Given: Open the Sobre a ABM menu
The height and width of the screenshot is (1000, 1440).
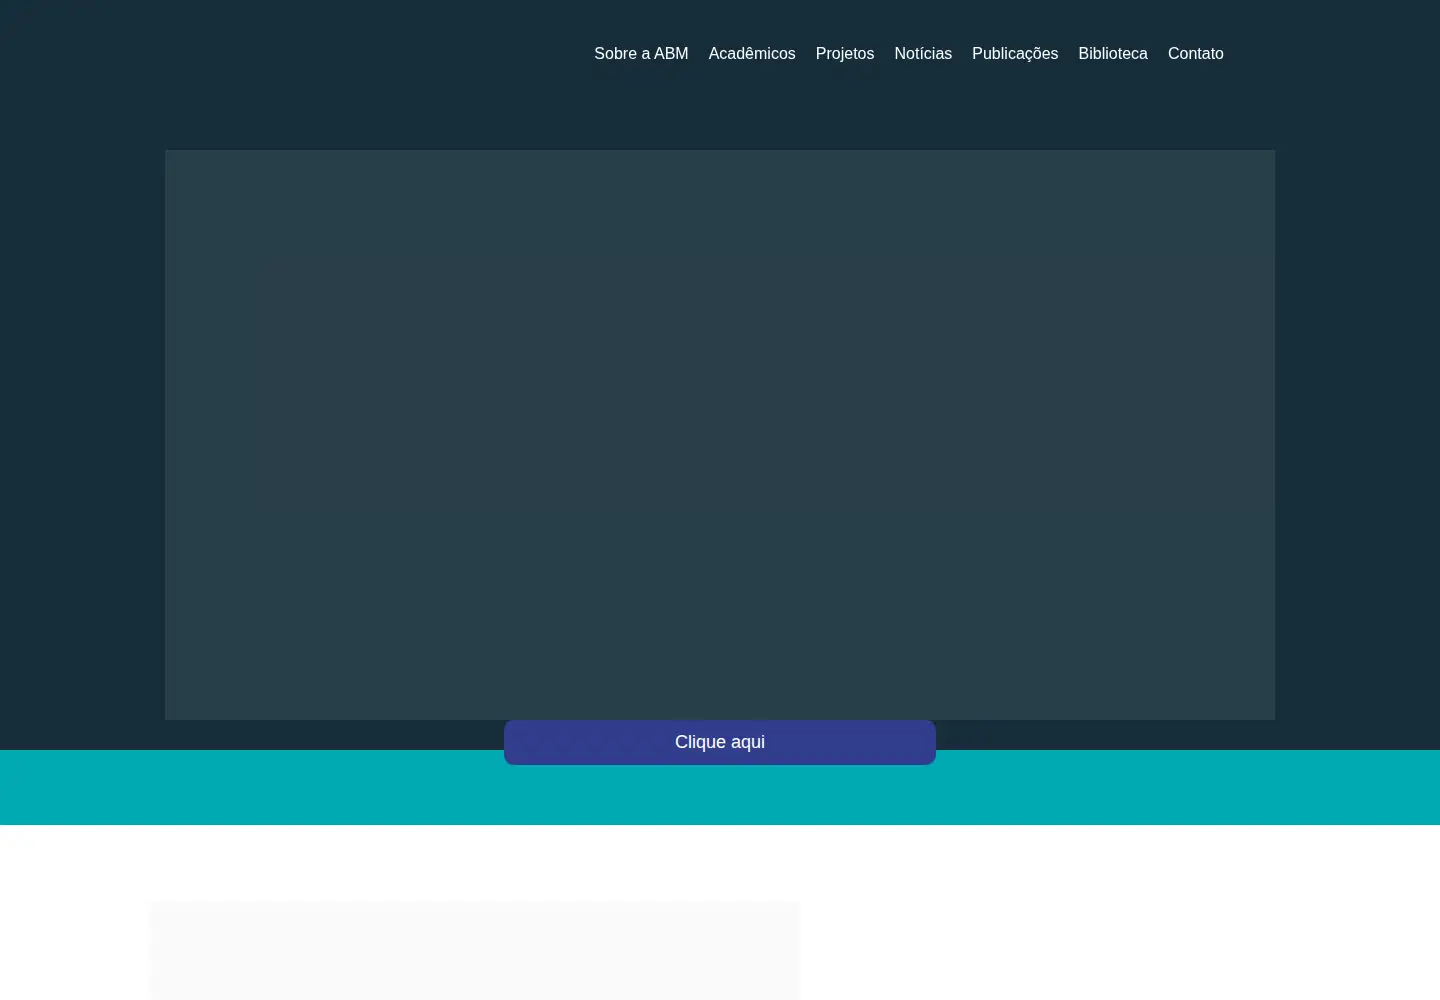Looking at the screenshot, I should (x=641, y=54).
